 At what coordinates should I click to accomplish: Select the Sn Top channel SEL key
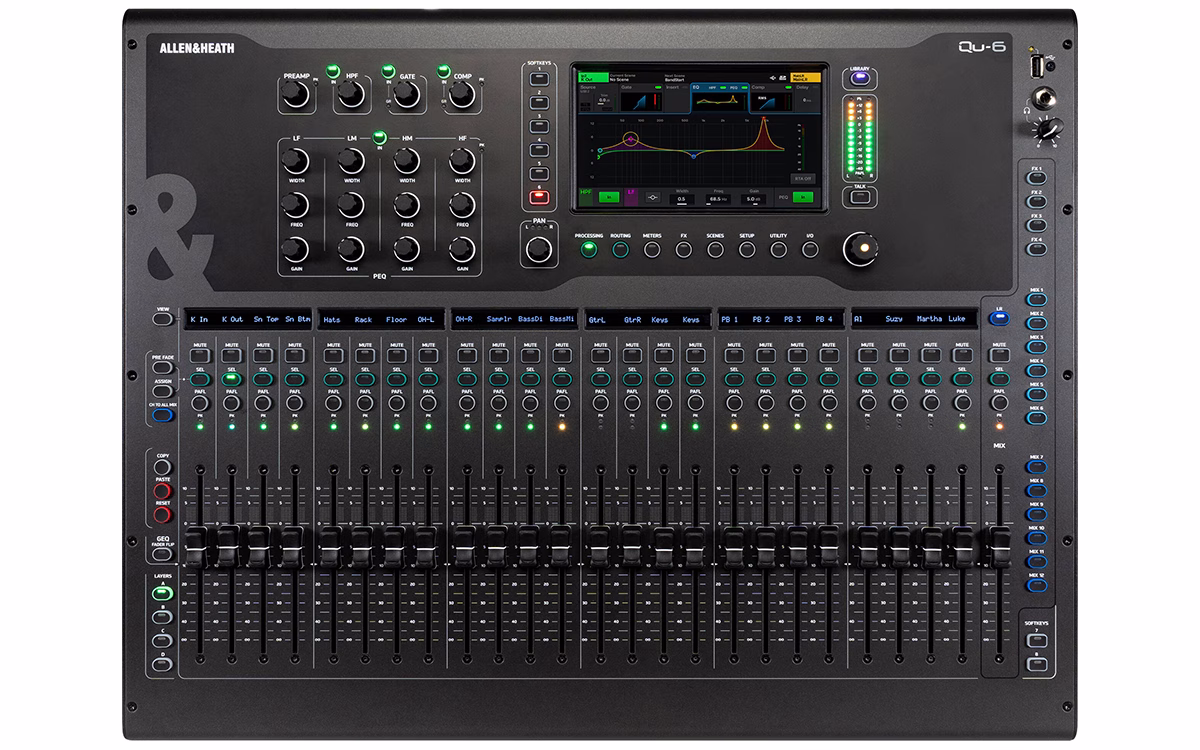[263, 380]
